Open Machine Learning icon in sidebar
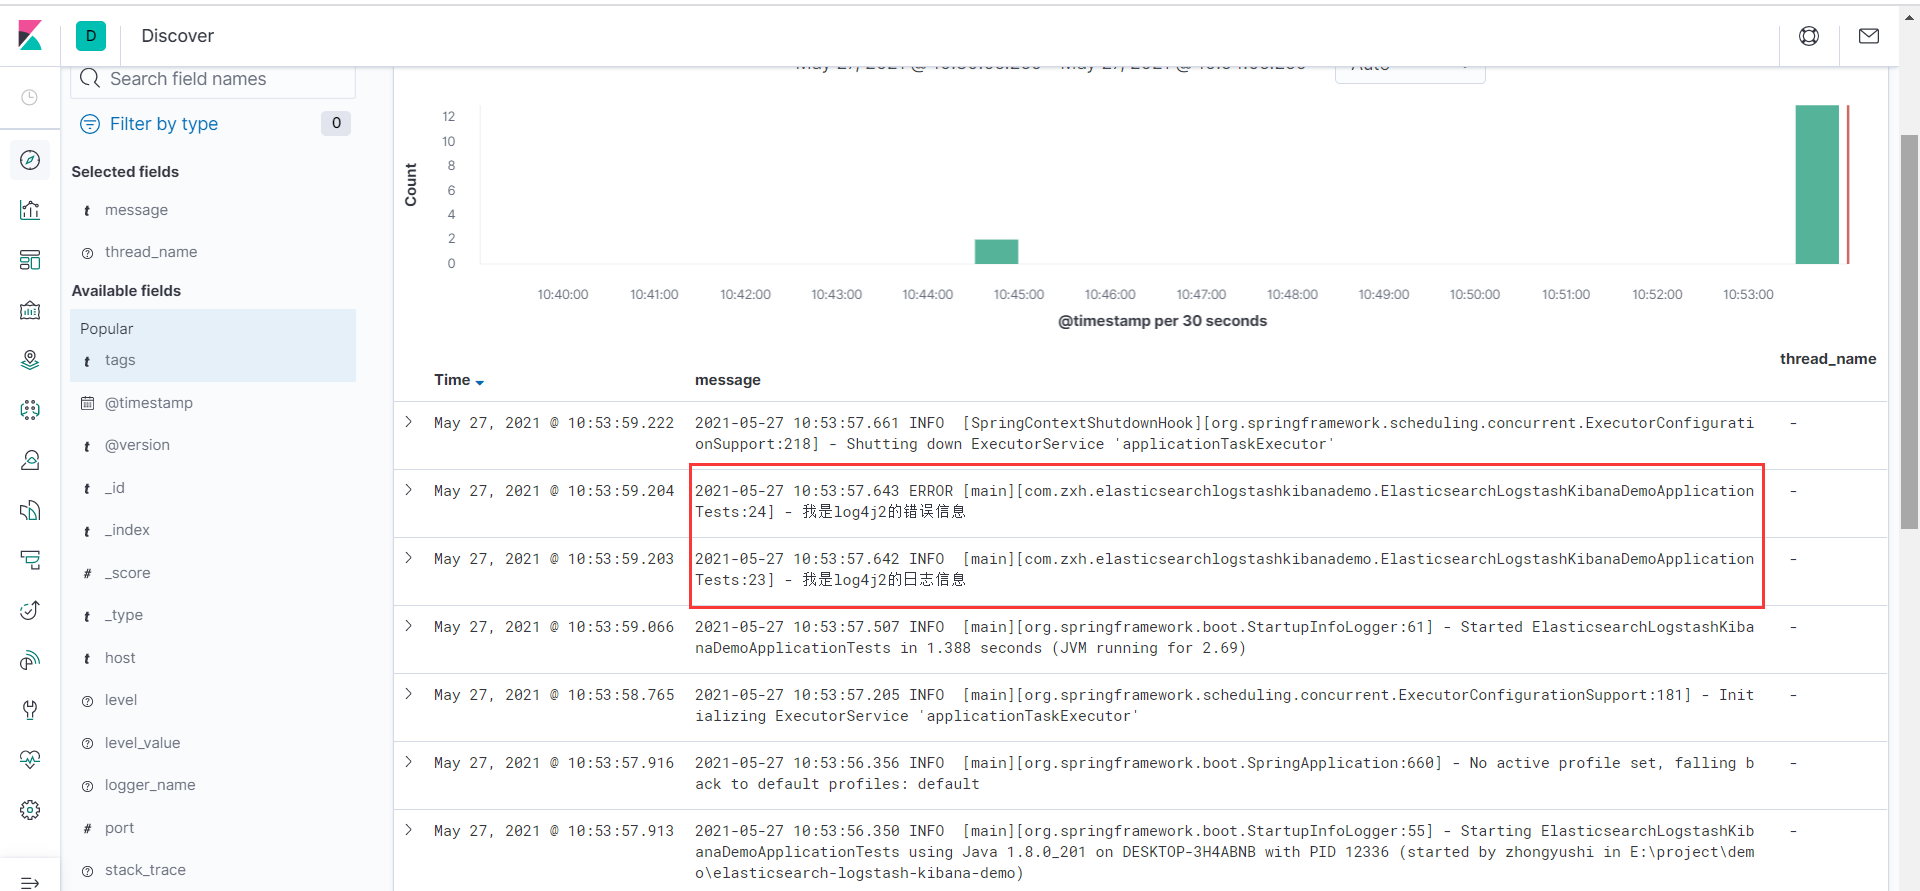This screenshot has height=891, width=1920. click(30, 410)
